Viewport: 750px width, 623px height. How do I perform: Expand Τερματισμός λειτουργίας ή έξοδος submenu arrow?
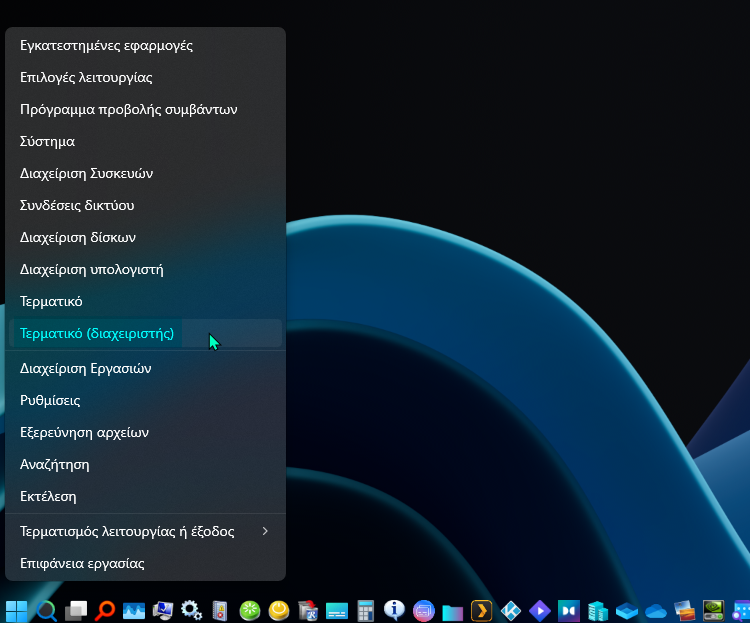pos(265,531)
